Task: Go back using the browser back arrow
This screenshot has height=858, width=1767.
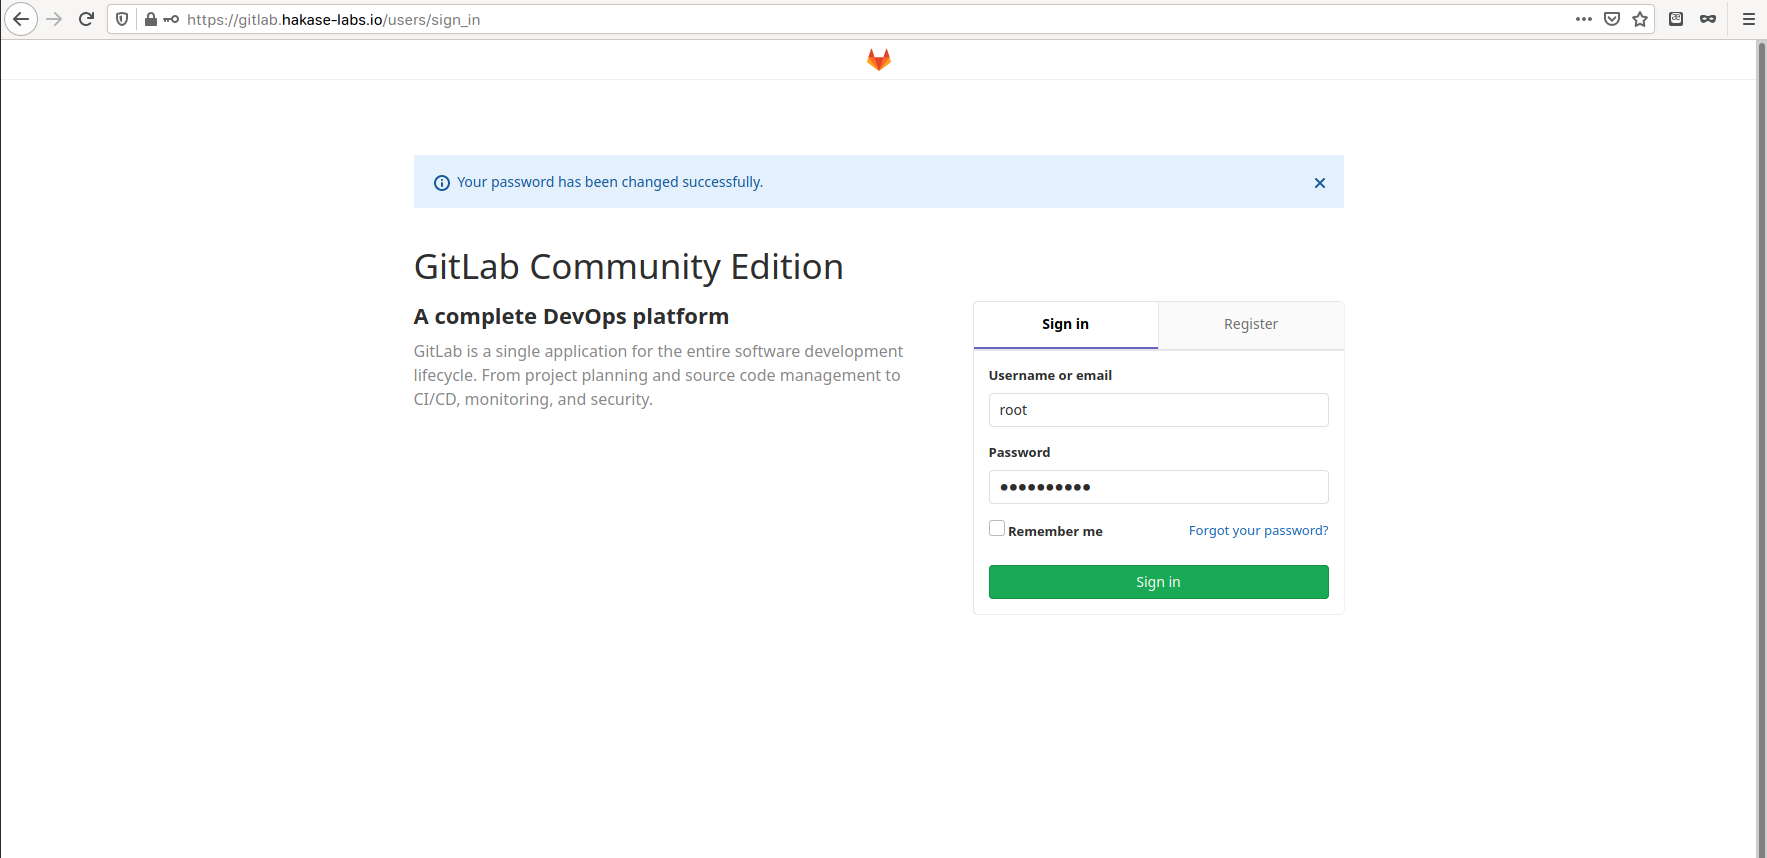Action: [21, 19]
